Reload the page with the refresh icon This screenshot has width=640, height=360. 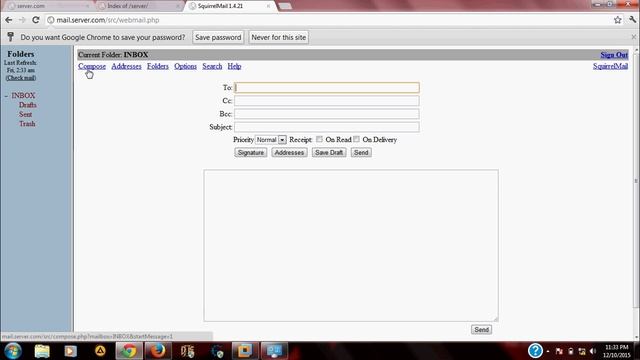click(x=36, y=20)
